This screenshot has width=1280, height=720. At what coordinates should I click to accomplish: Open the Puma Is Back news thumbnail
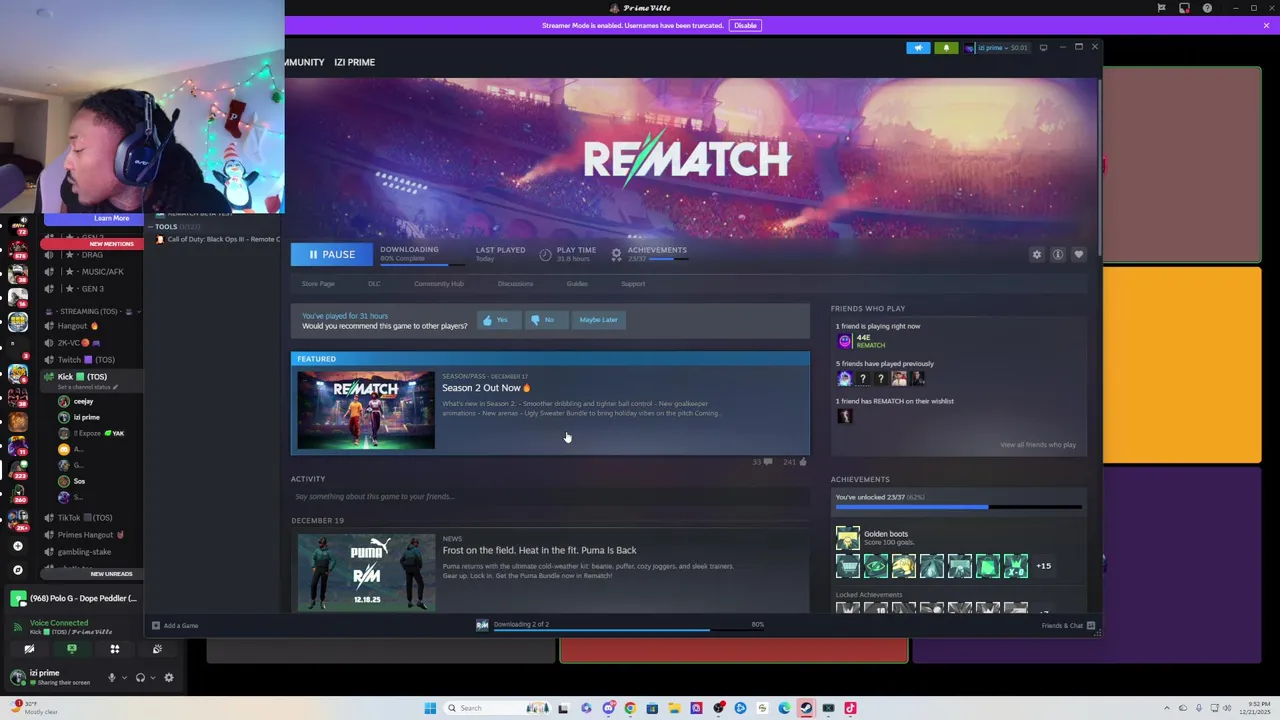point(366,571)
